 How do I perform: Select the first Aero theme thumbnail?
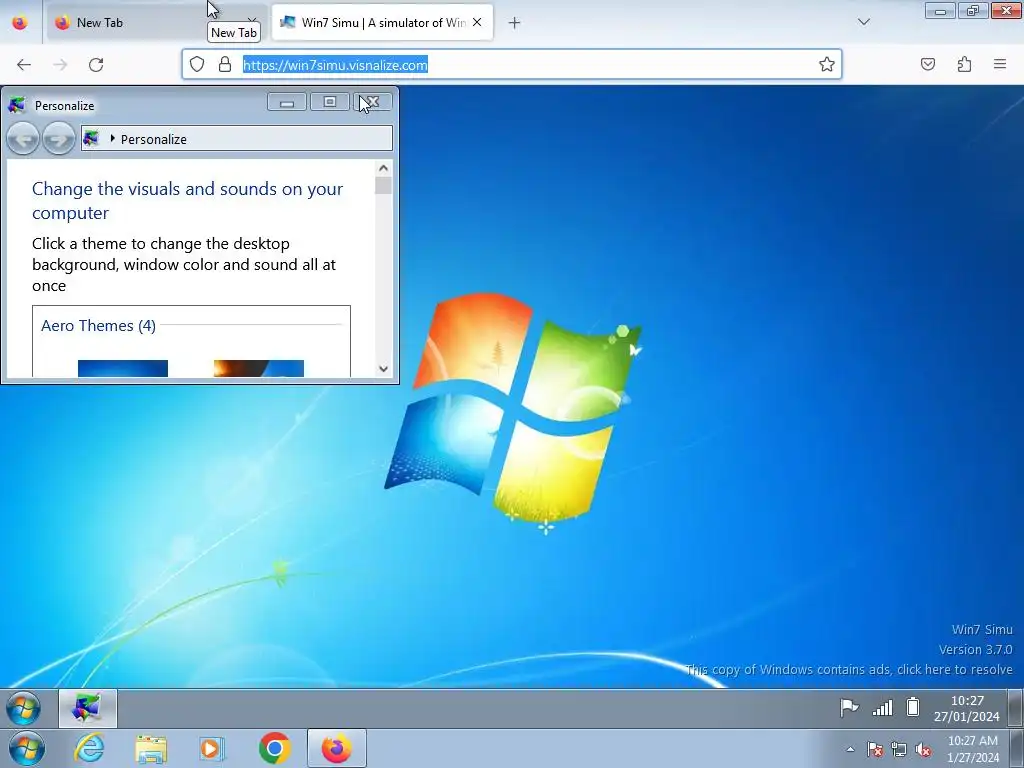(x=123, y=368)
